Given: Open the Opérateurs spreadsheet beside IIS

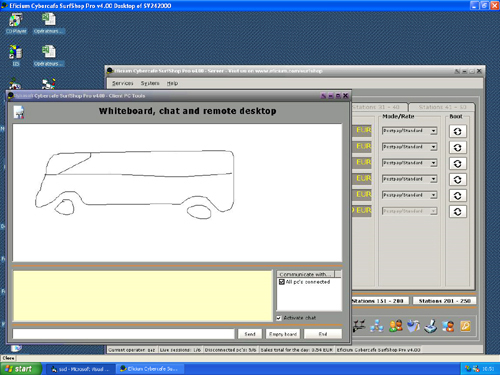Looking at the screenshot, I should (x=49, y=55).
